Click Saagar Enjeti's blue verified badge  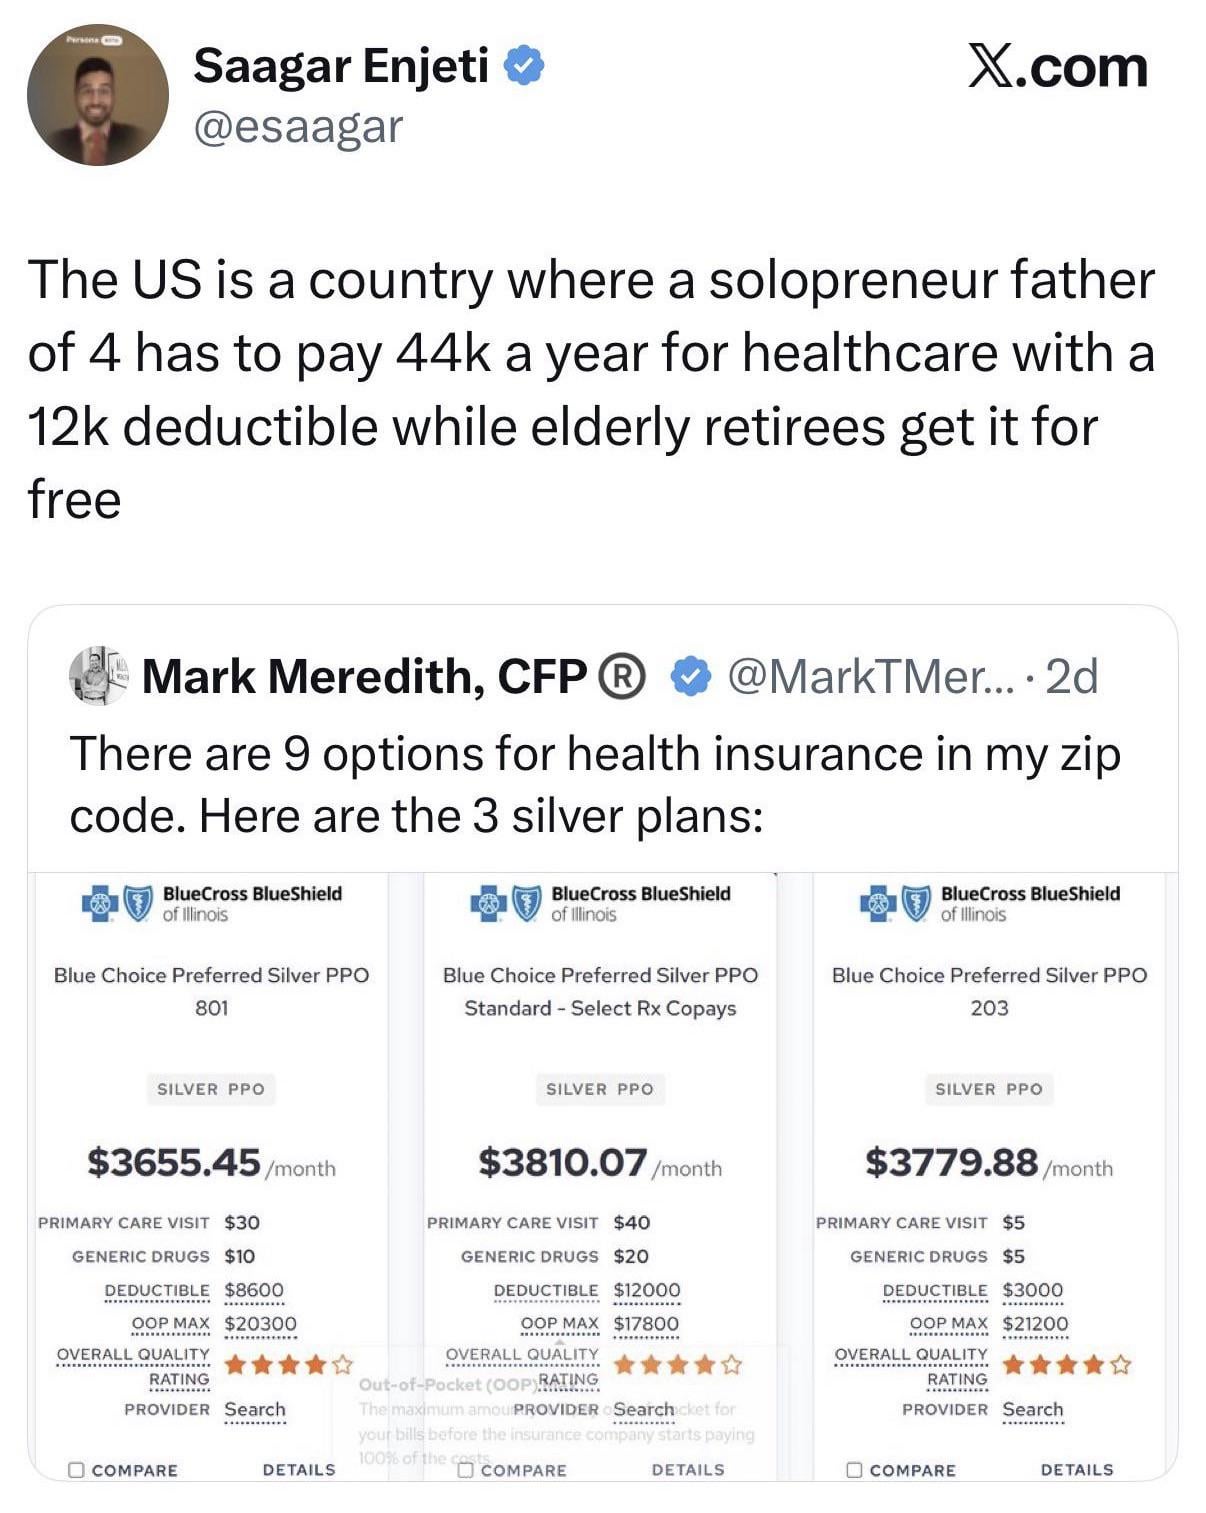tap(524, 66)
